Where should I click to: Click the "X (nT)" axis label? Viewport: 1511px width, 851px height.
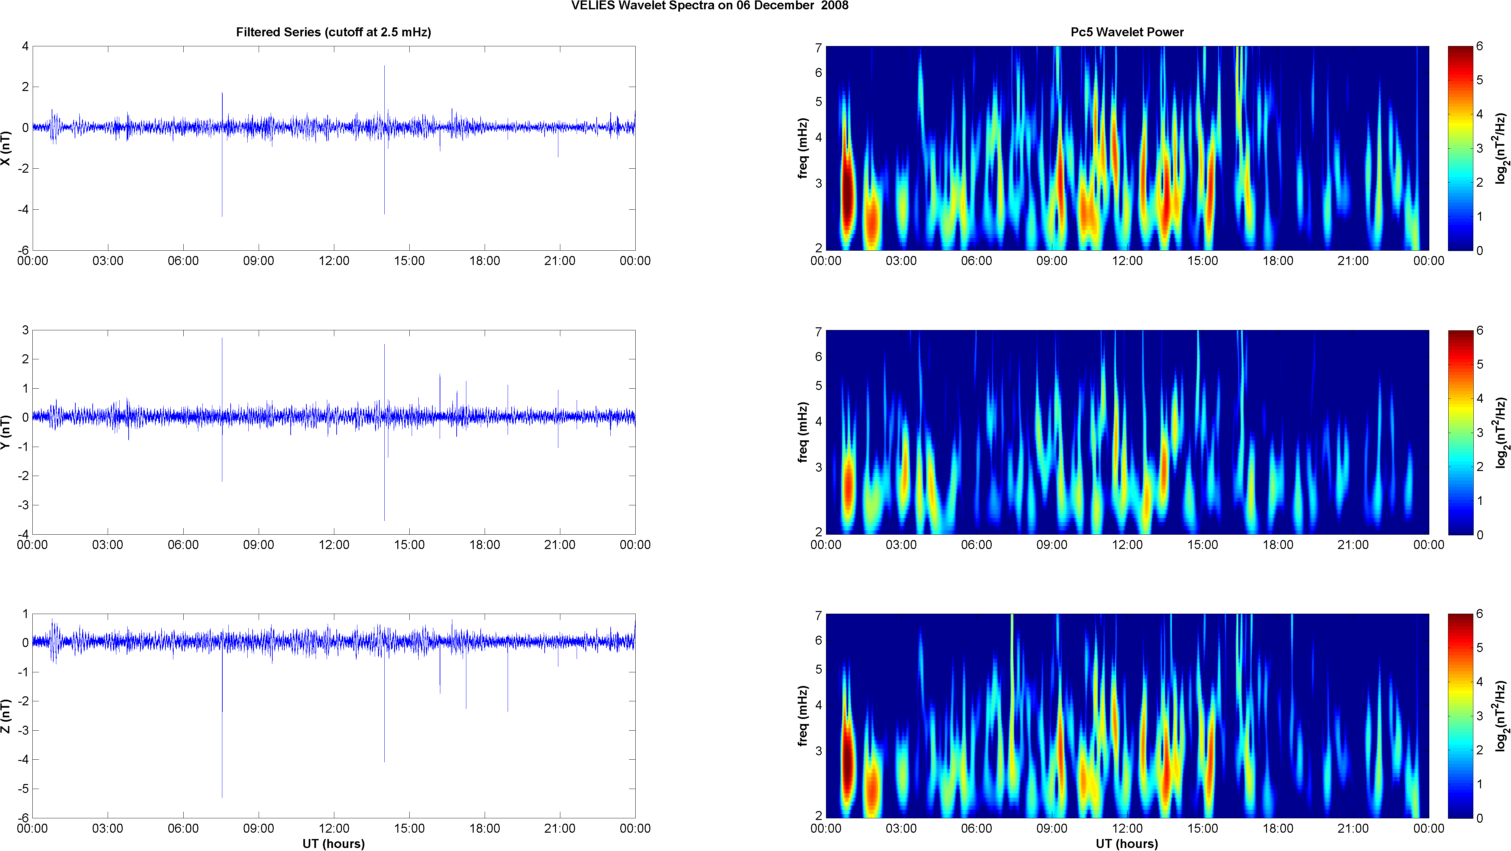point(8,148)
